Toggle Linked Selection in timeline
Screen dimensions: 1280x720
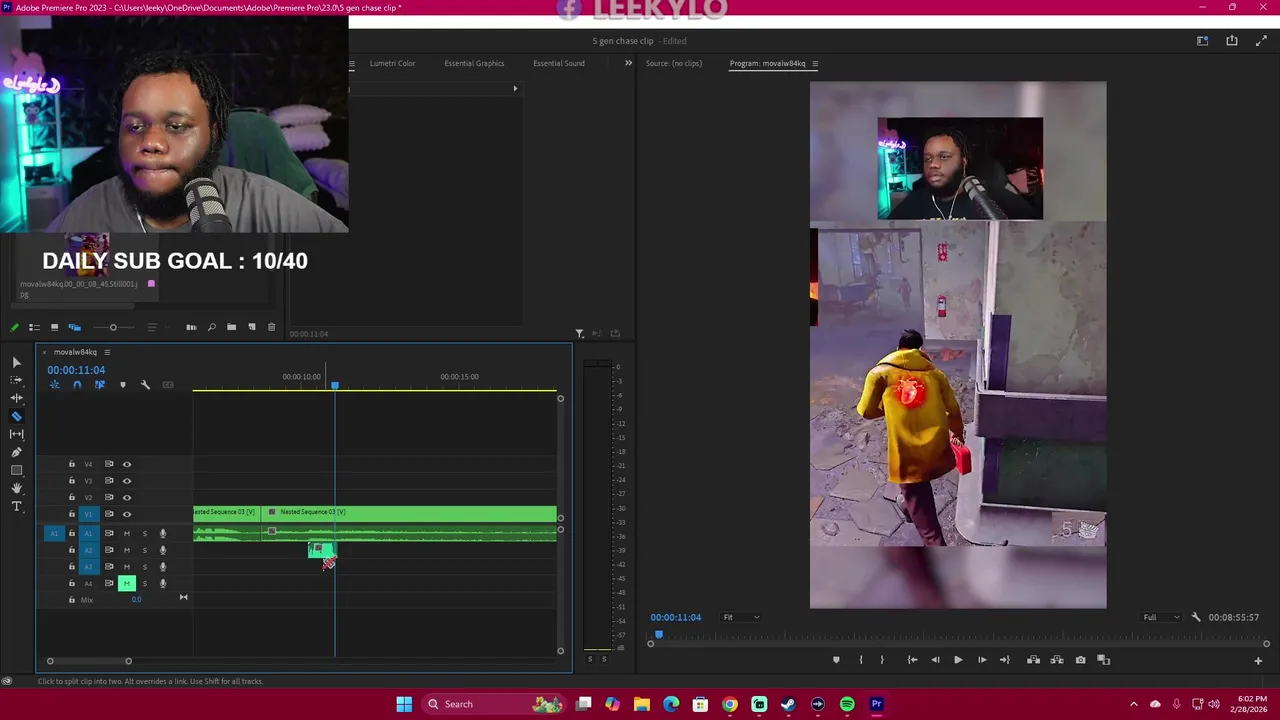pos(99,385)
